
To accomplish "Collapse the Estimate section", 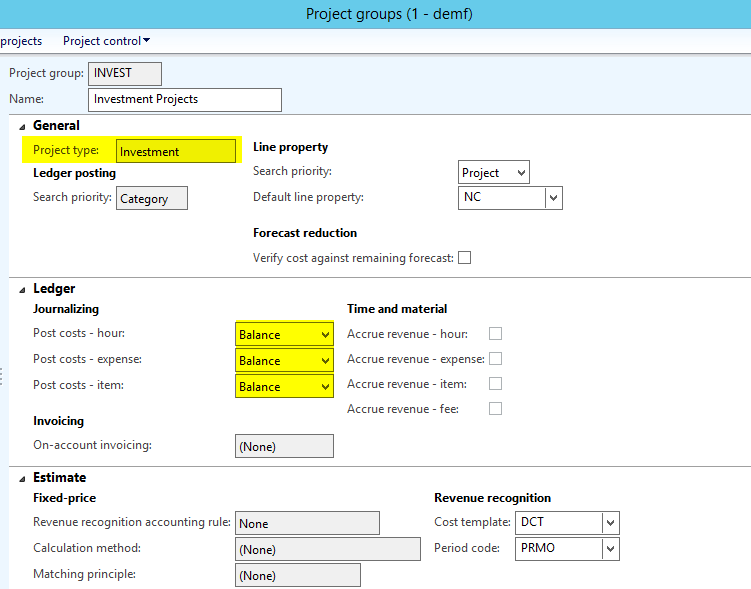I will 23,478.
